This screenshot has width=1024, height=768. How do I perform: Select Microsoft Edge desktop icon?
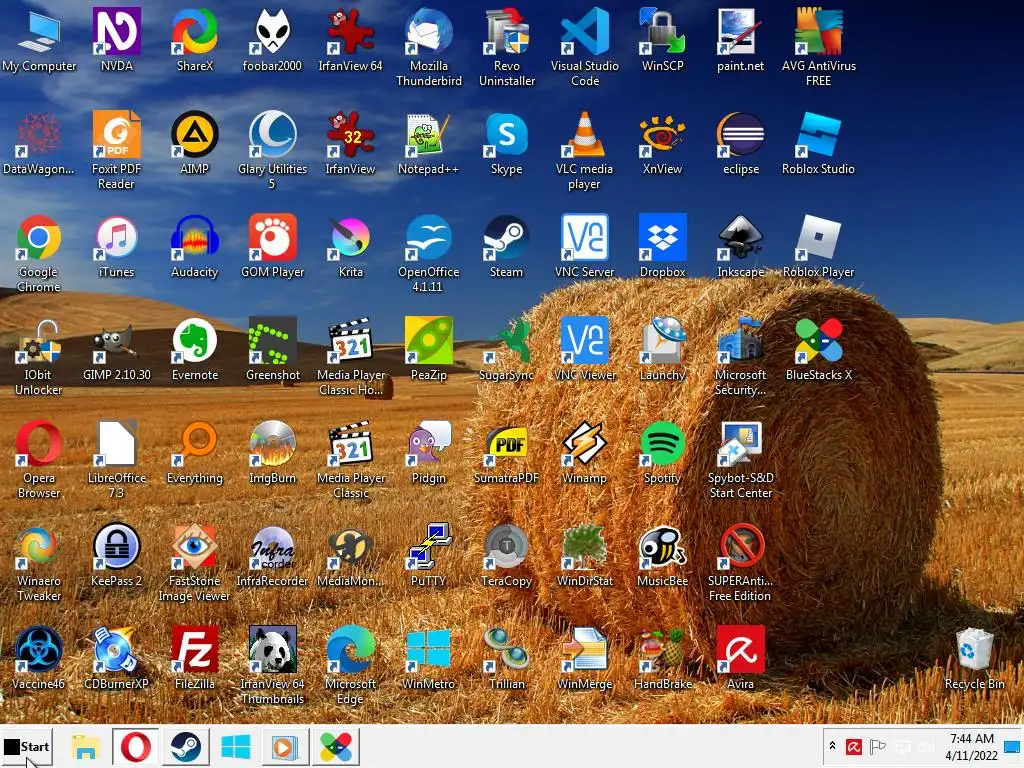click(351, 666)
